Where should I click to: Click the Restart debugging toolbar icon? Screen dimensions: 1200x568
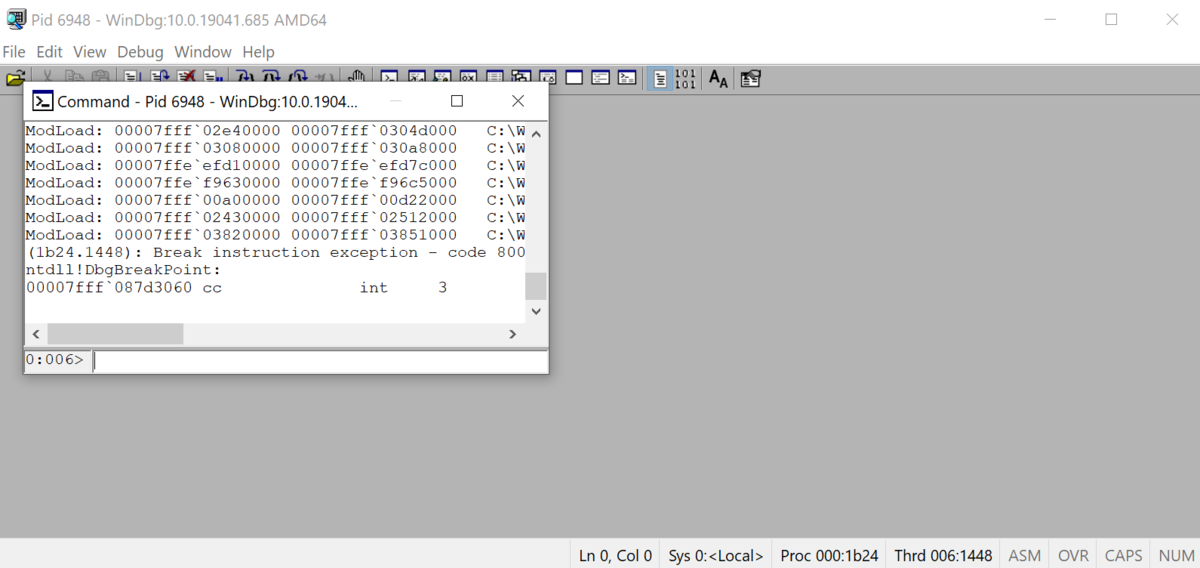coord(160,77)
